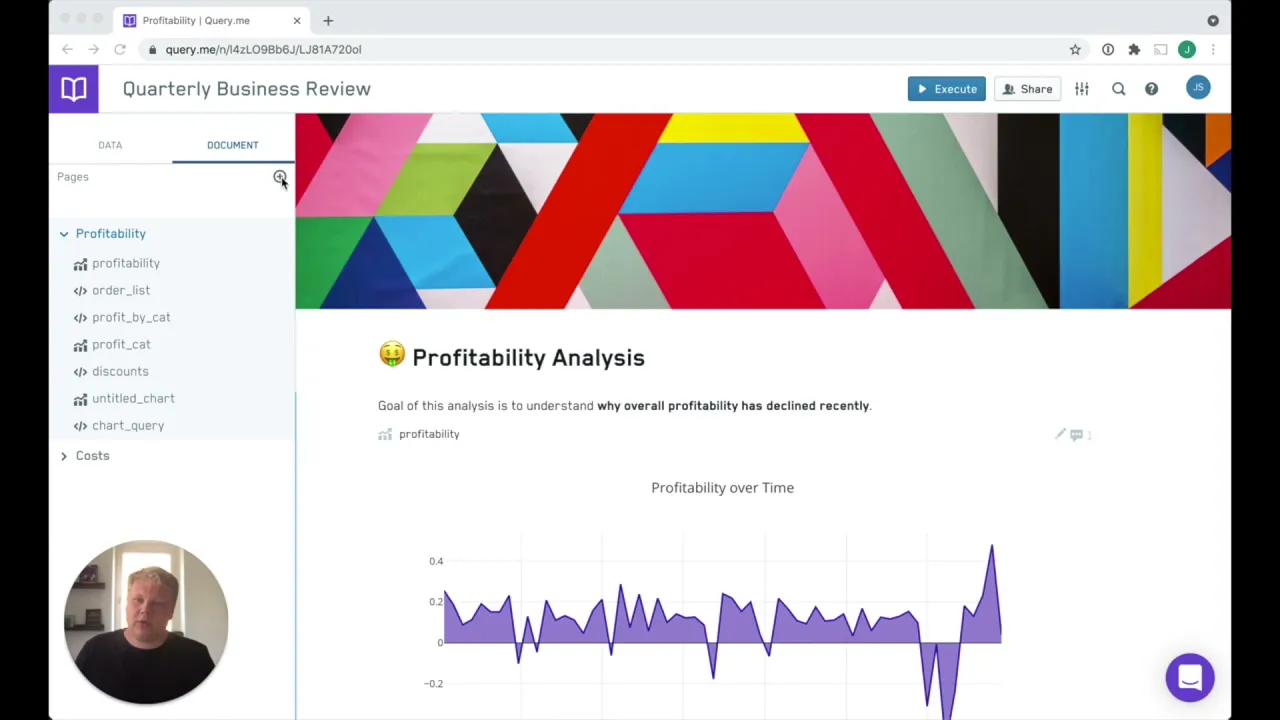Click the edit pencil on profitability block
The height and width of the screenshot is (720, 1280).
(1060, 434)
